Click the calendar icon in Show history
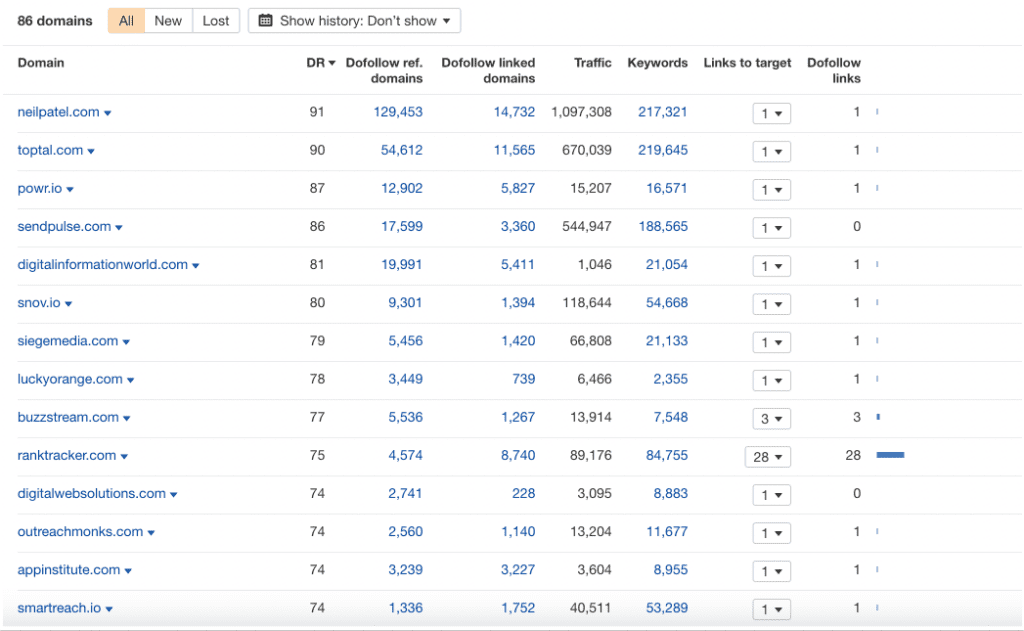Image resolution: width=1024 pixels, height=631 pixels. click(x=265, y=20)
